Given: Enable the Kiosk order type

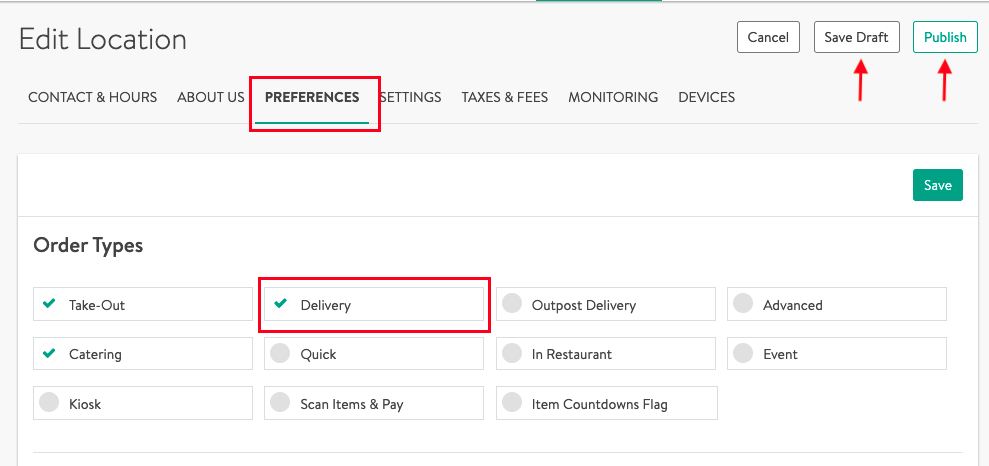Looking at the screenshot, I should (x=49, y=403).
